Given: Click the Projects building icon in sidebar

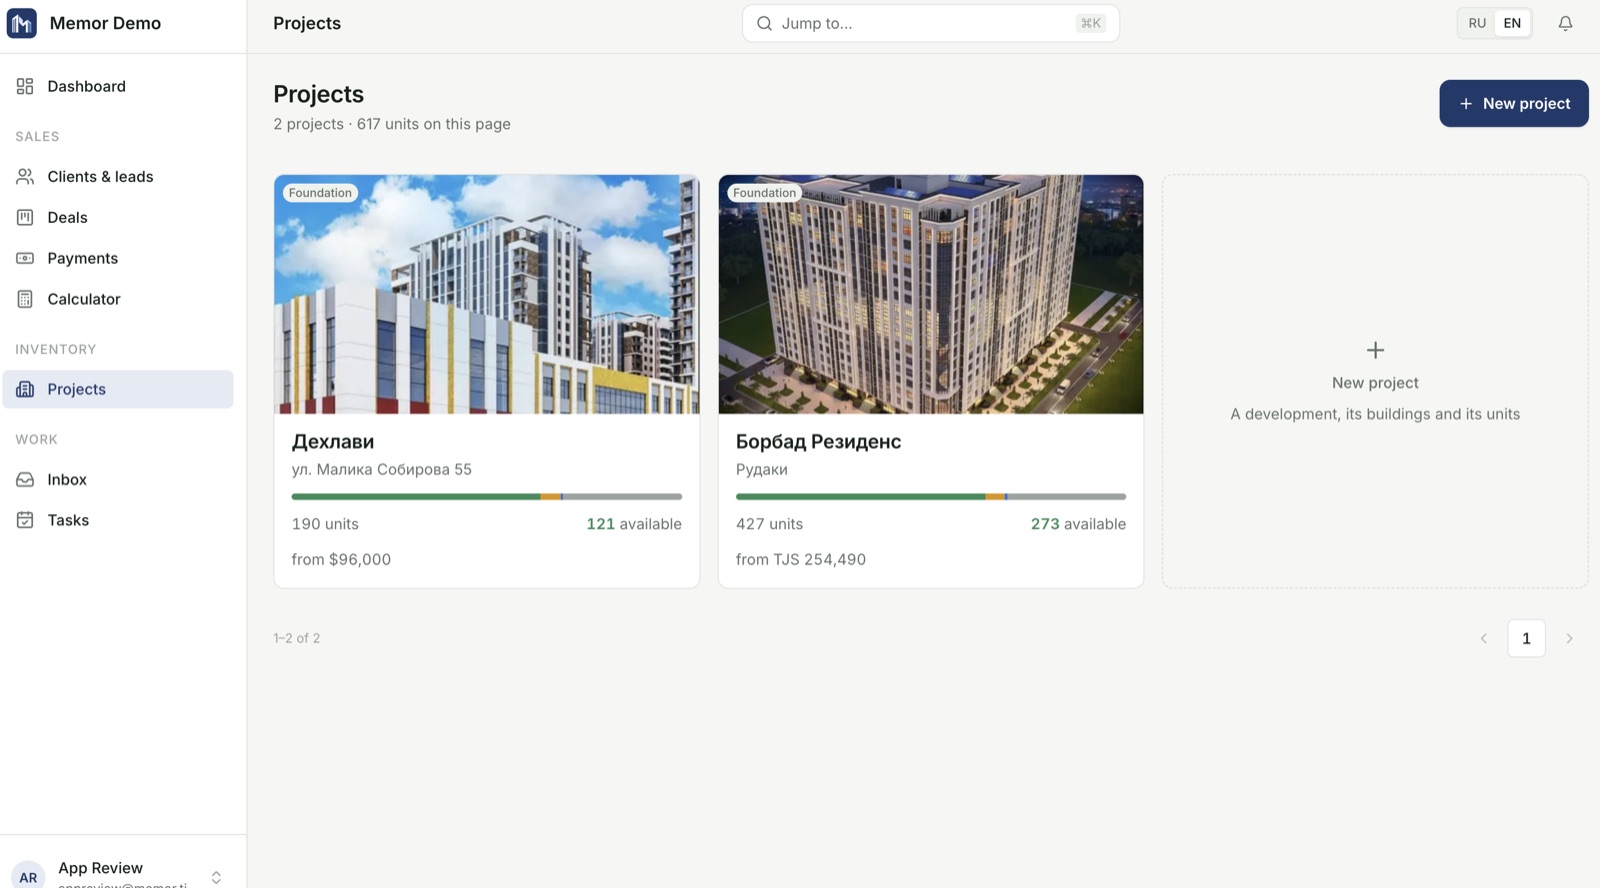Looking at the screenshot, I should point(25,389).
